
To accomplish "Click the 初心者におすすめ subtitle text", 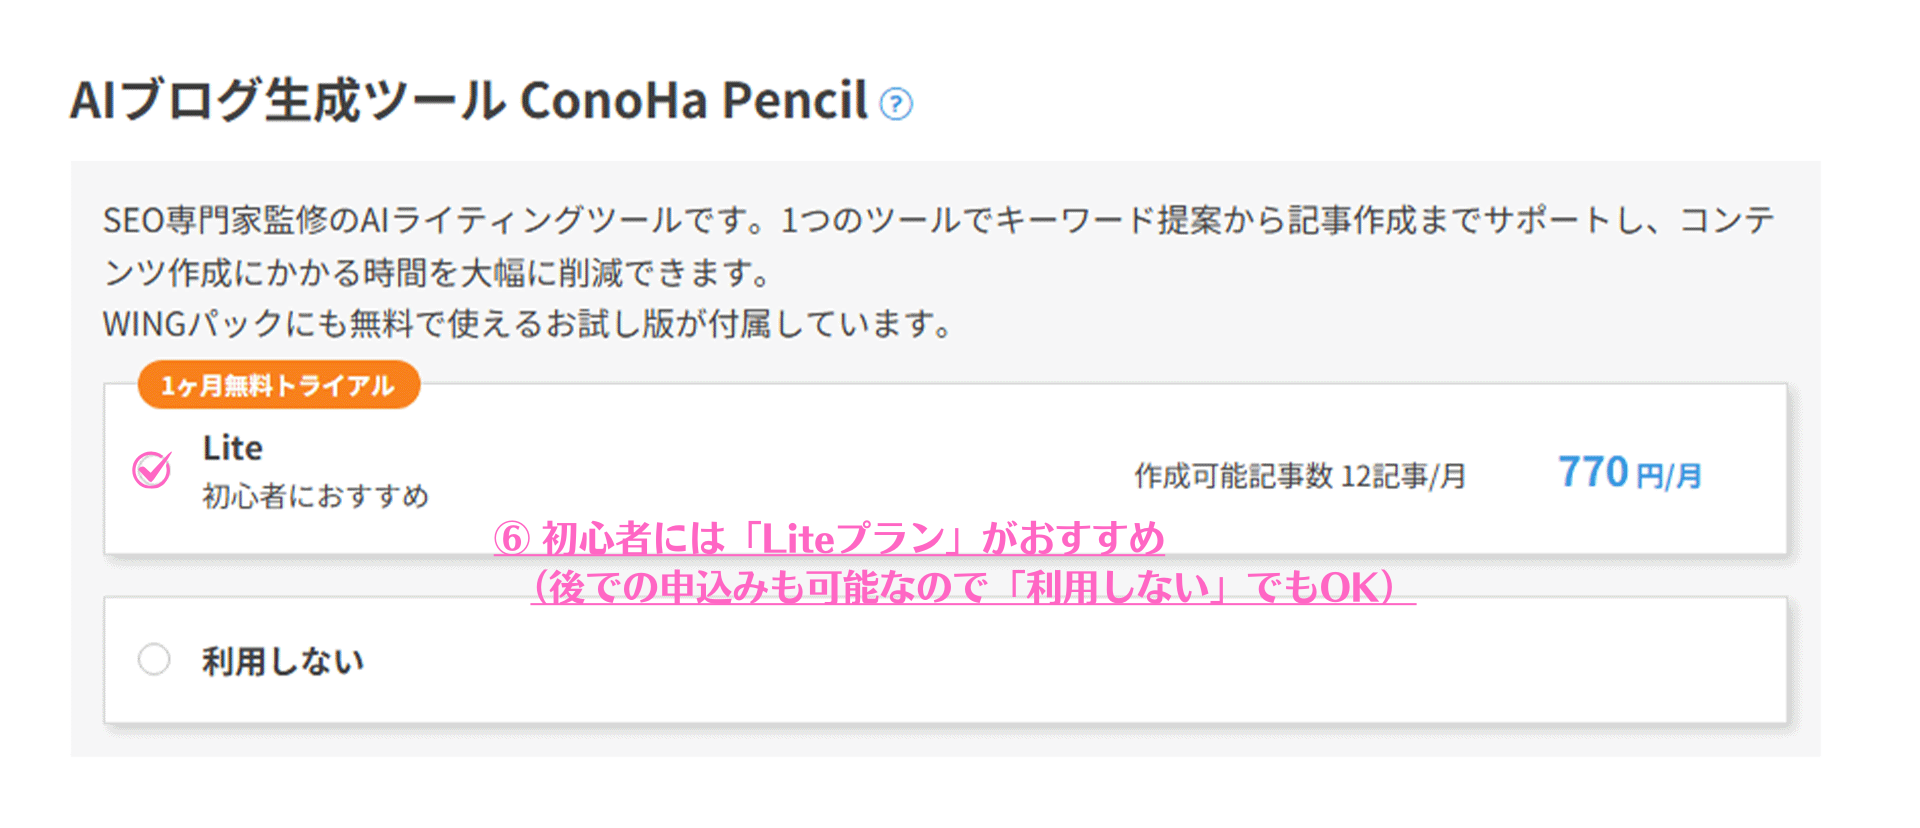I will 315,496.
